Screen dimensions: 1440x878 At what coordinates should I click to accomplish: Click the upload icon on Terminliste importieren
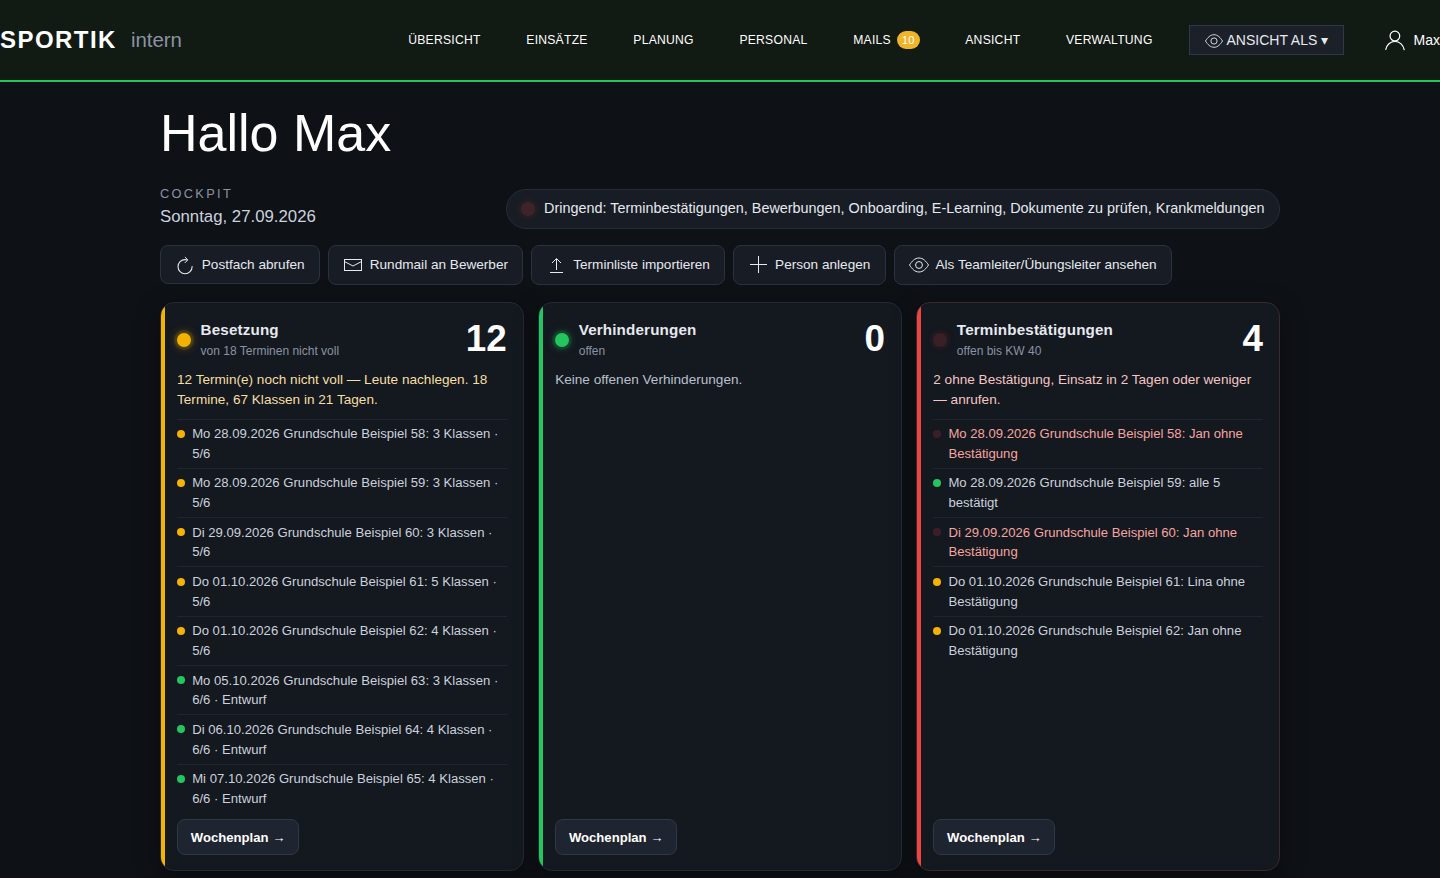click(557, 265)
